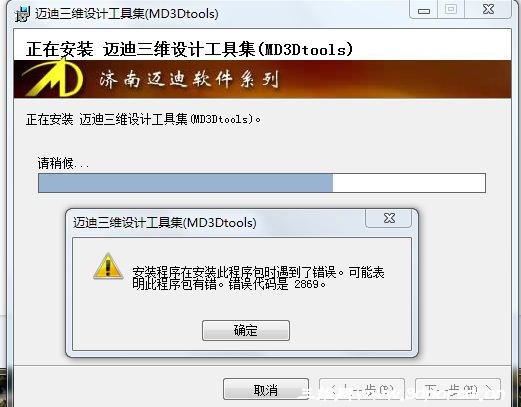Click the 济南迈迪软件系列 banner text
Viewport: 521px width, 407px height.
(x=189, y=79)
